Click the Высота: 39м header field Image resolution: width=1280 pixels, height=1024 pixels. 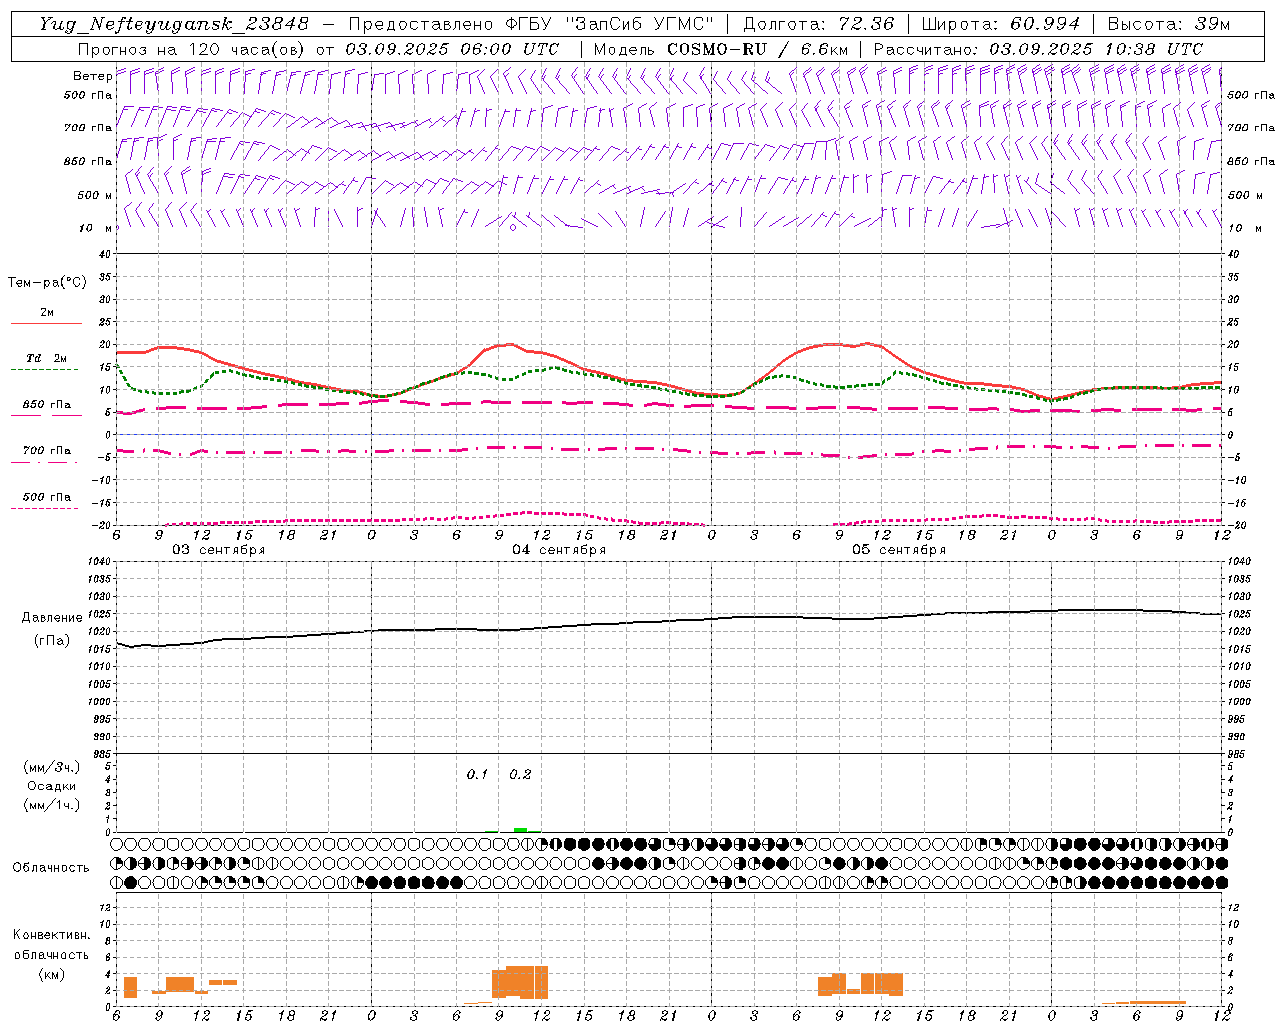[1169, 24]
